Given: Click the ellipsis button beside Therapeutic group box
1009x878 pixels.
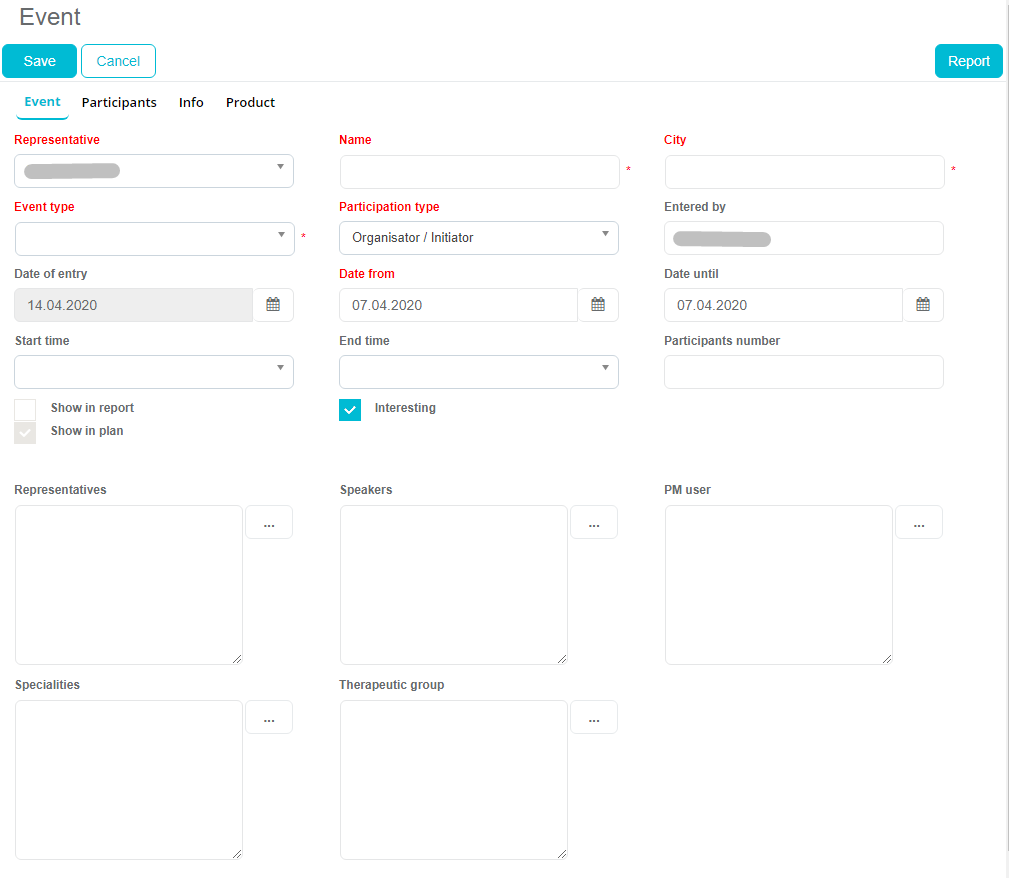Looking at the screenshot, I should click(593, 718).
